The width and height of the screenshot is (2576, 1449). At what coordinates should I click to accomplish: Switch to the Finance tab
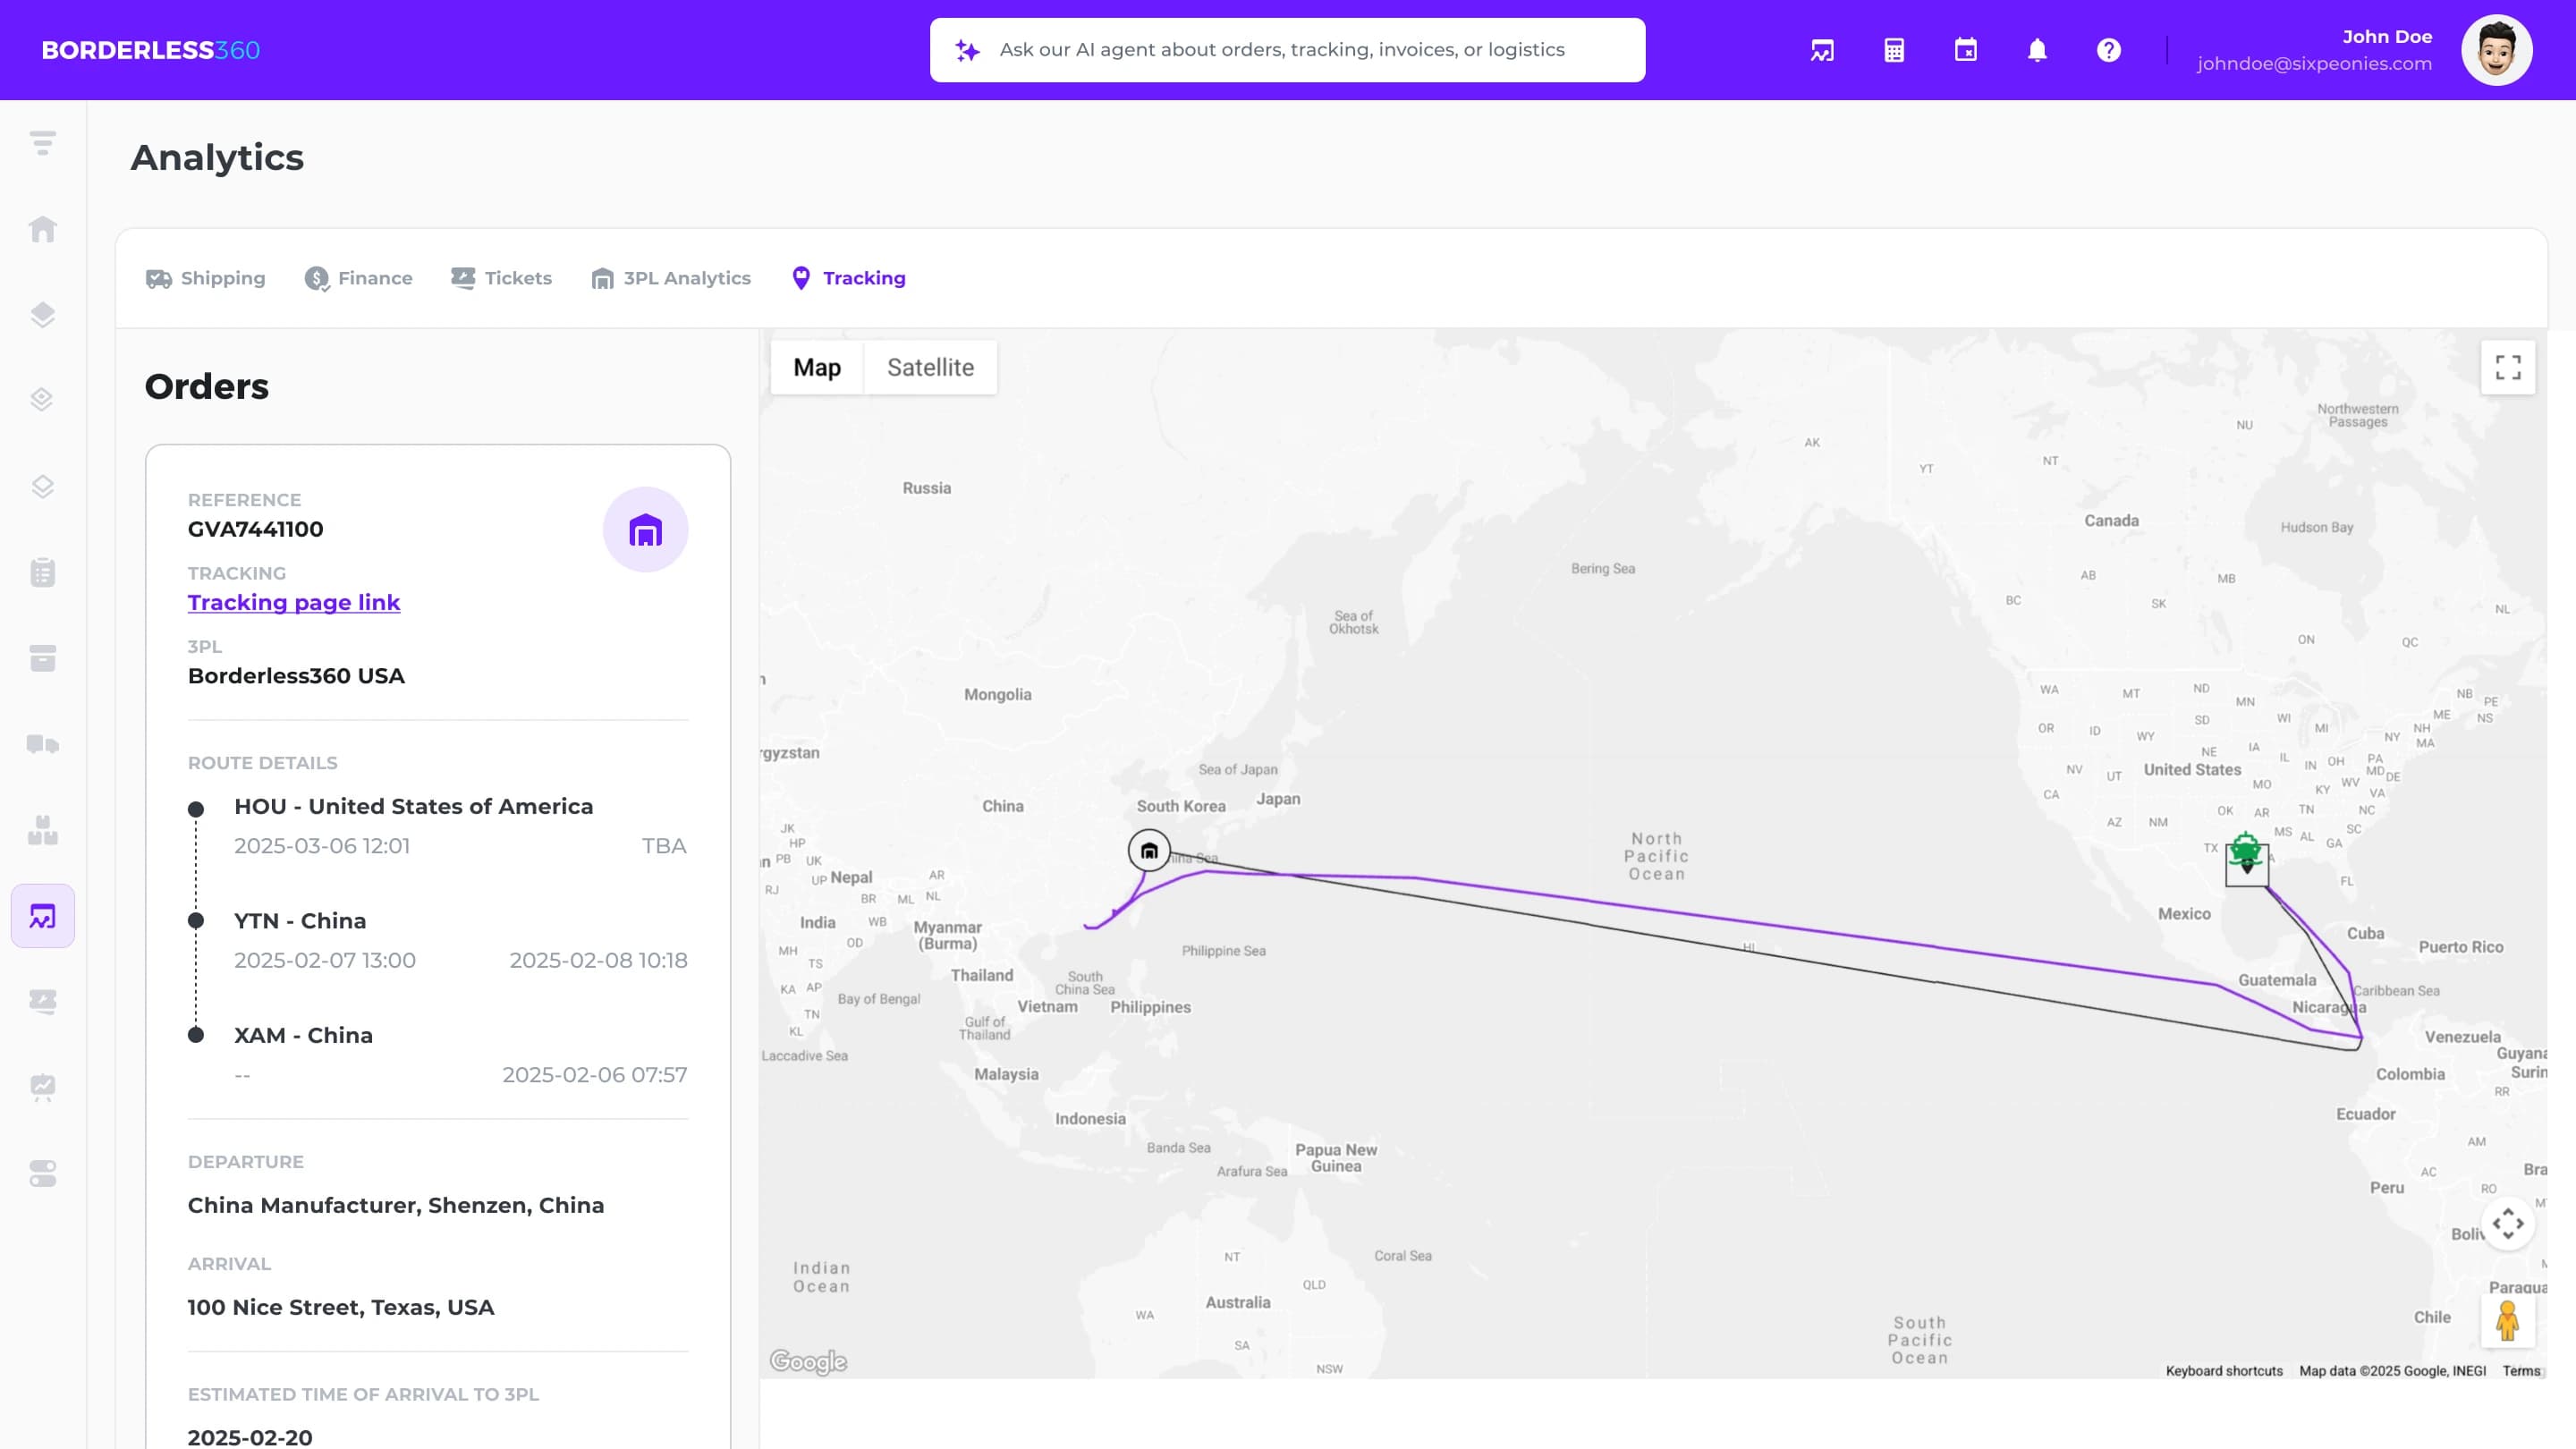point(358,278)
